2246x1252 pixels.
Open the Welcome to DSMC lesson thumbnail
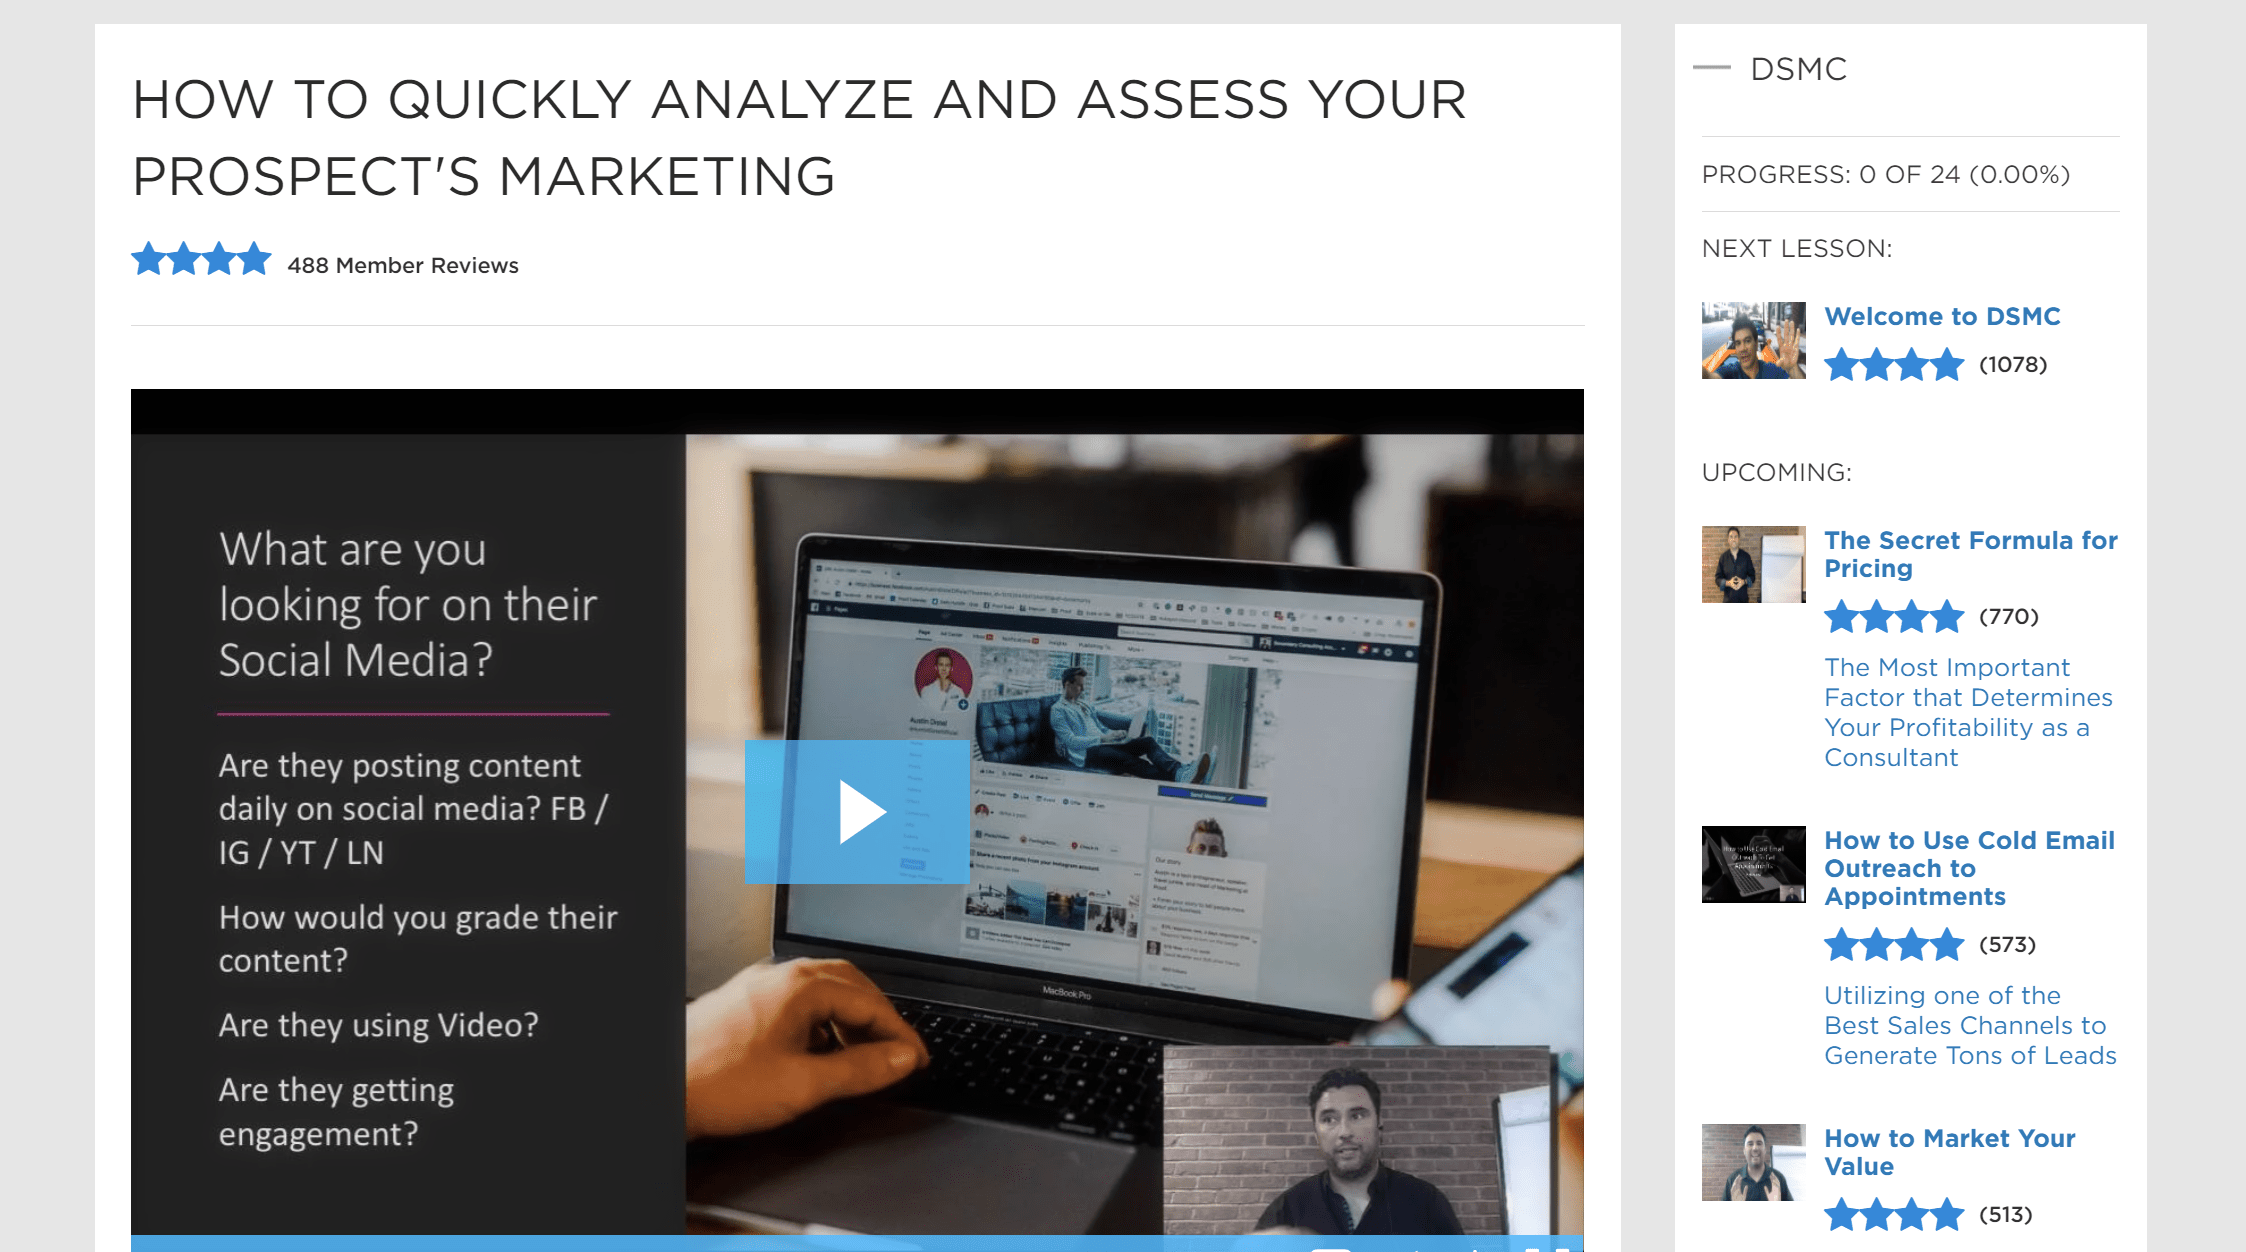point(1753,338)
